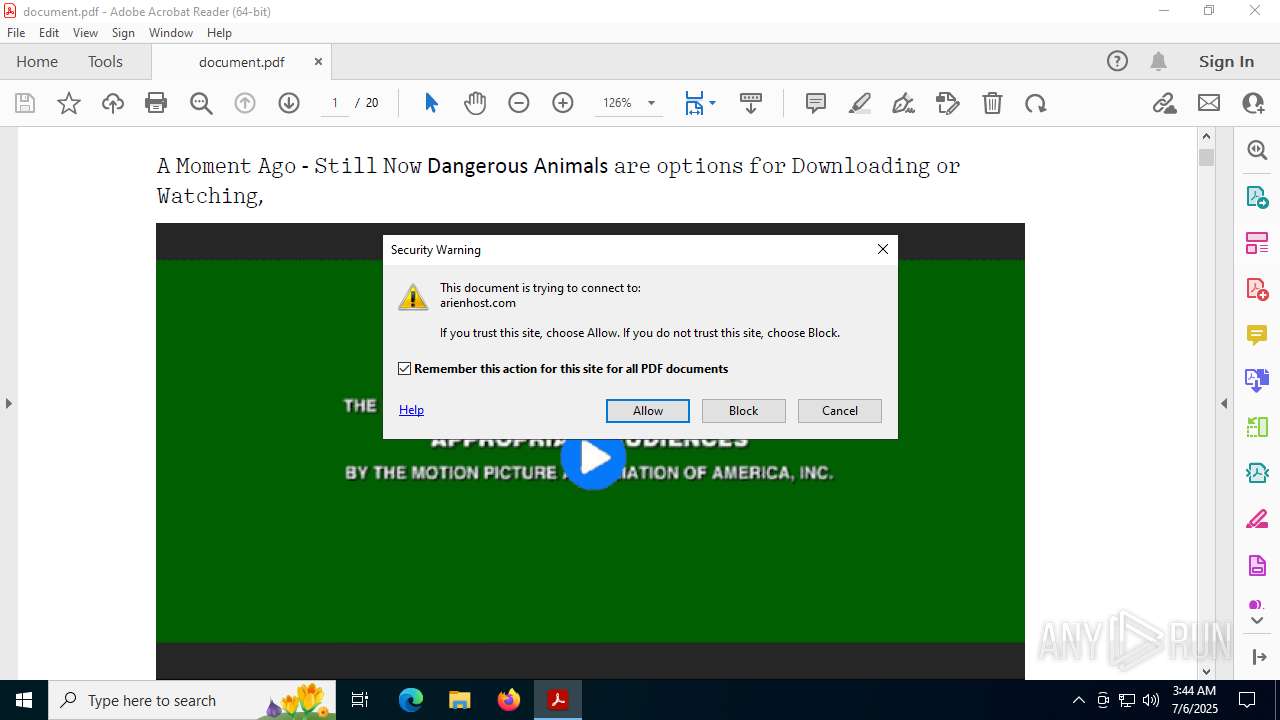Show hidden system tray icons

click(1078, 700)
